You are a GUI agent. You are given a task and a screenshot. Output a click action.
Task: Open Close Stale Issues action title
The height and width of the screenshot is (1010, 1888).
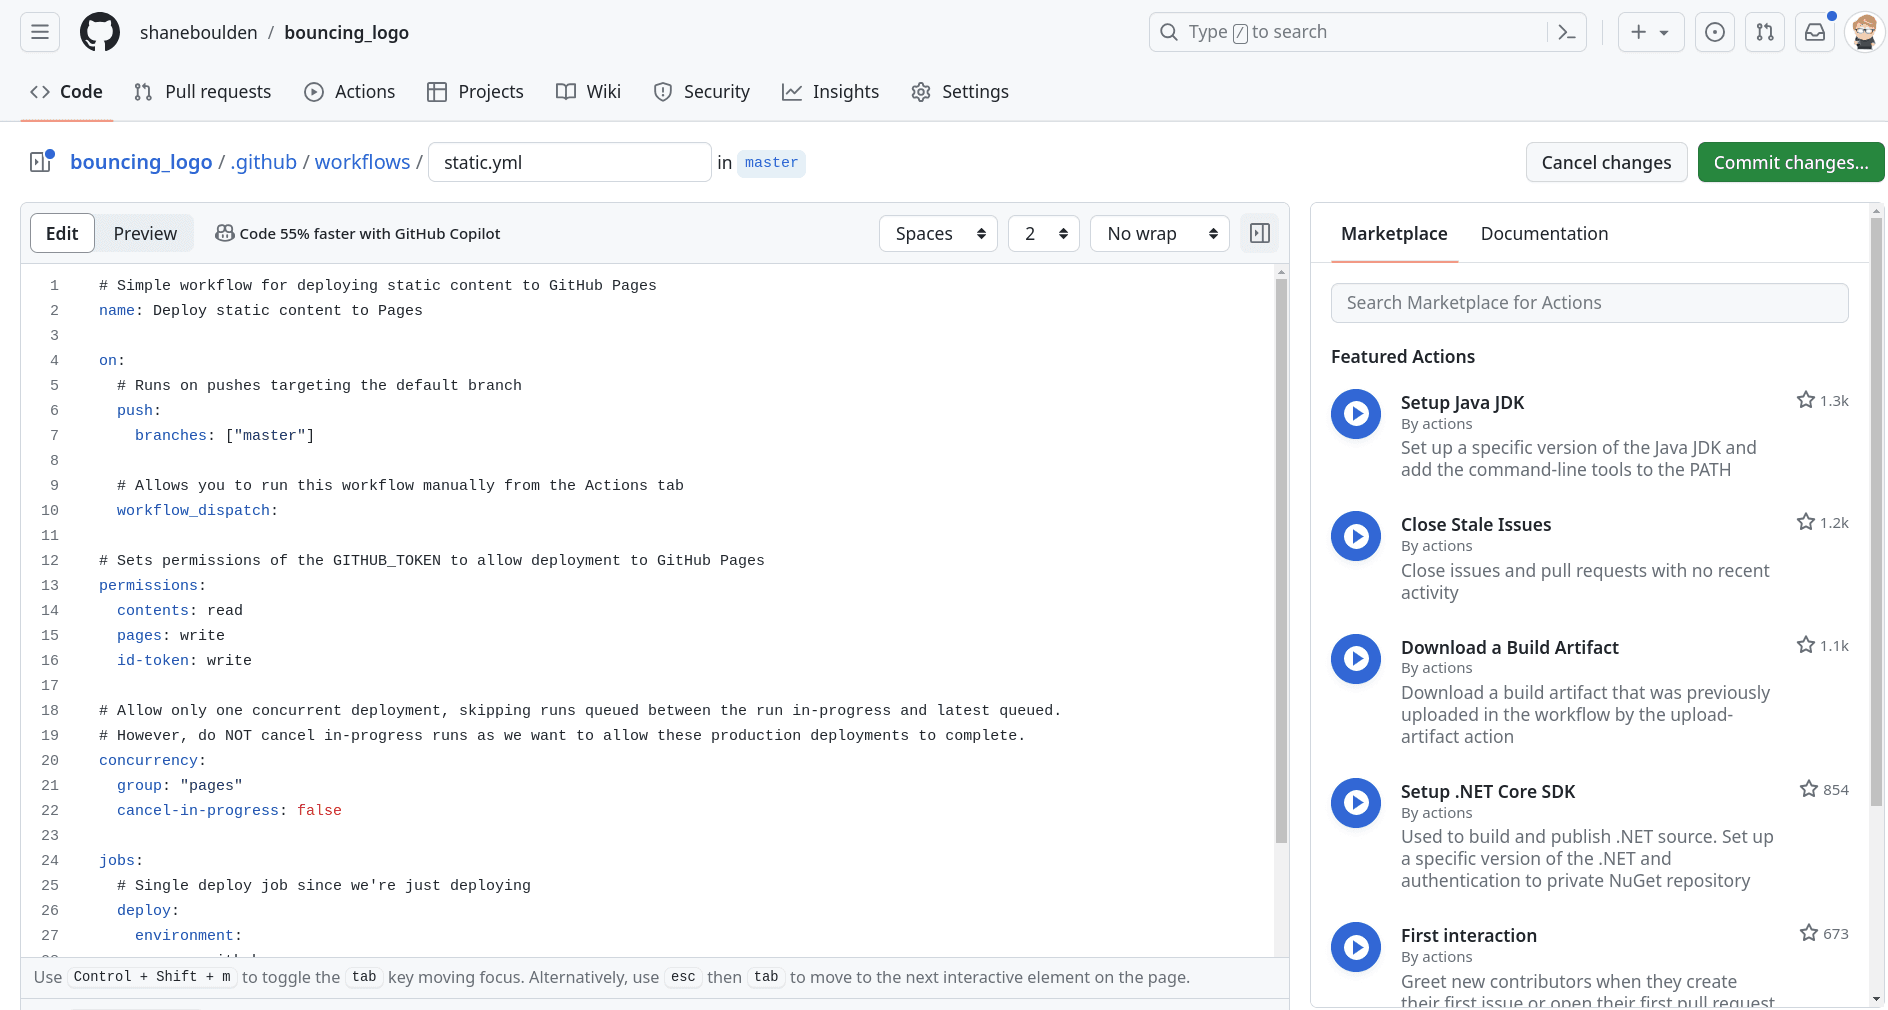tap(1476, 524)
